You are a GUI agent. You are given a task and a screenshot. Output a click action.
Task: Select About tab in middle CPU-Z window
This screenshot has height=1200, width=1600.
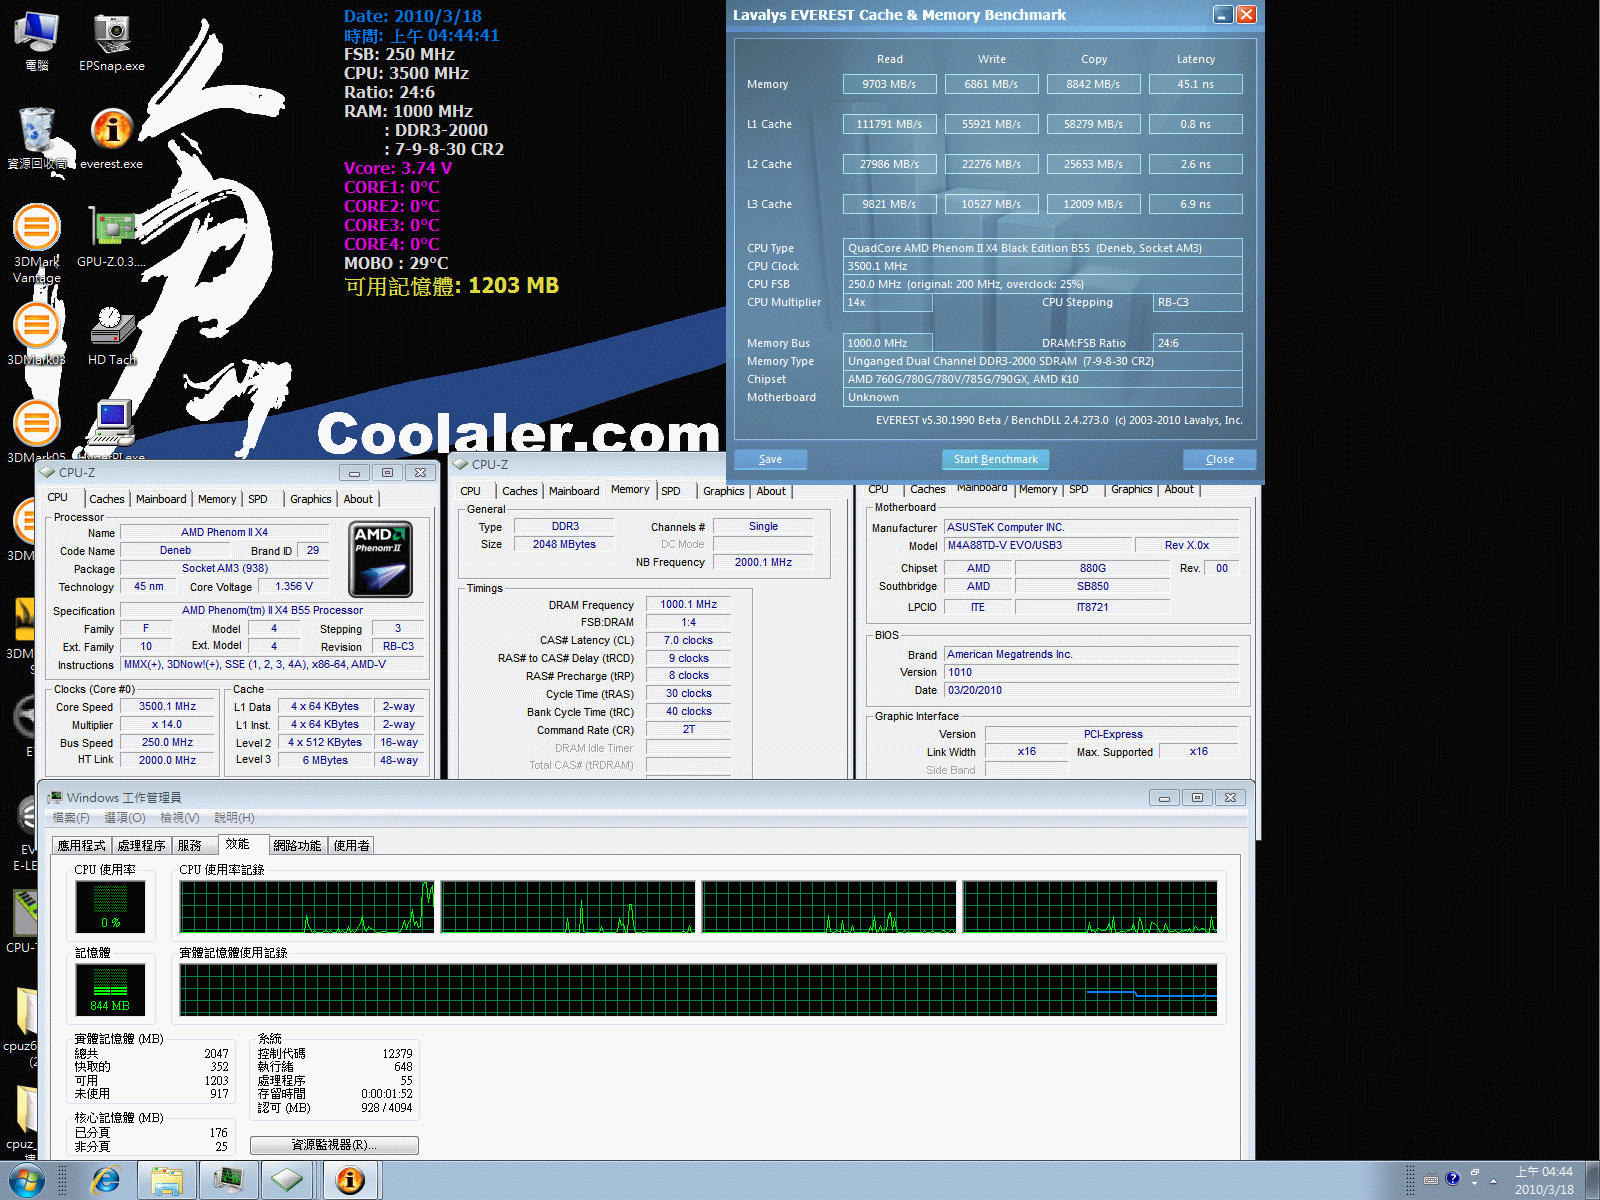click(771, 491)
